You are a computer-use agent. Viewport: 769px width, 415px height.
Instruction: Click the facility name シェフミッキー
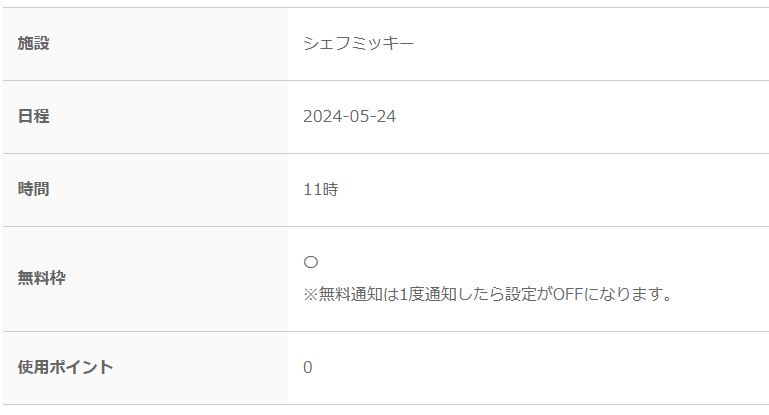(359, 43)
